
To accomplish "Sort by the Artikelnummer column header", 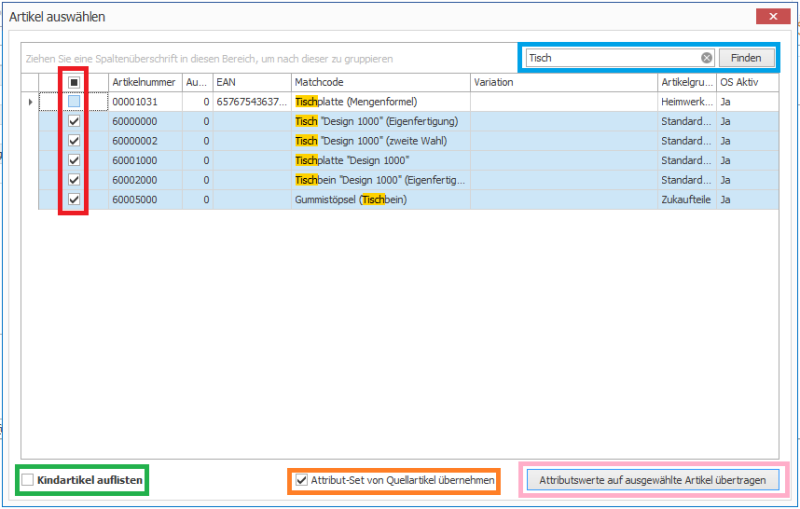I will click(144, 82).
